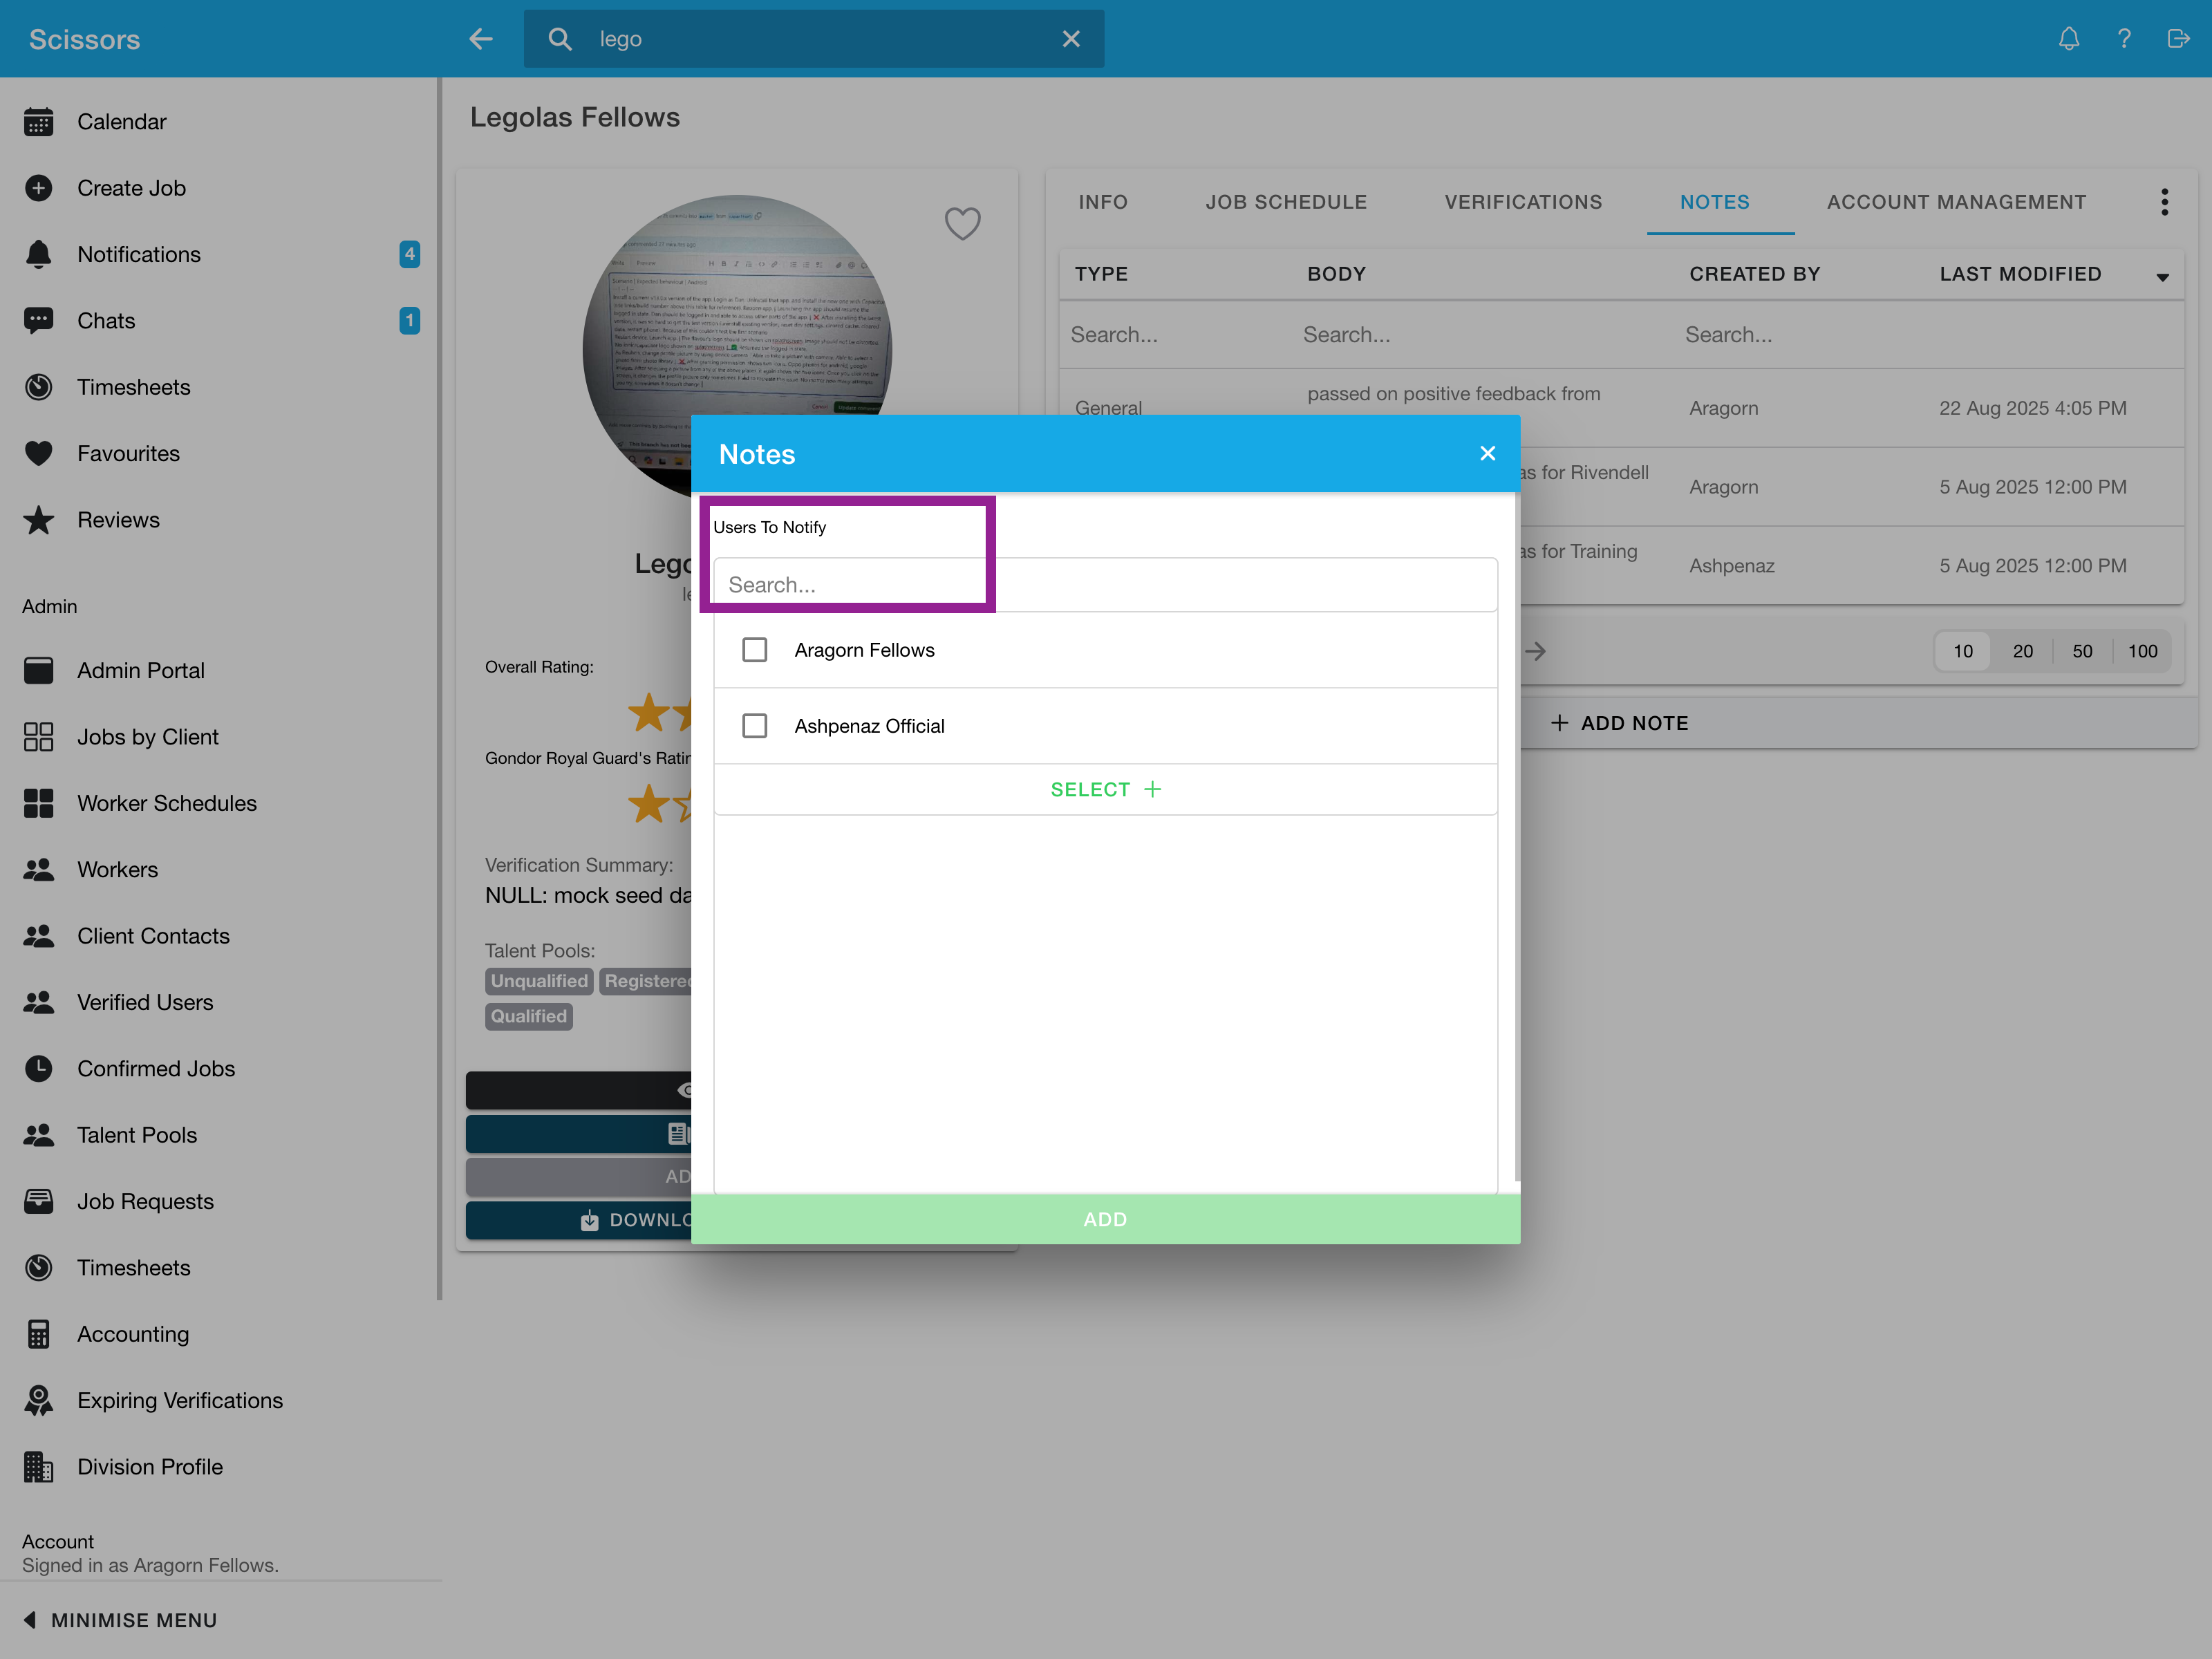Tick the Ashpenaz Official checkbox
2212x1659 pixels.
click(x=755, y=726)
